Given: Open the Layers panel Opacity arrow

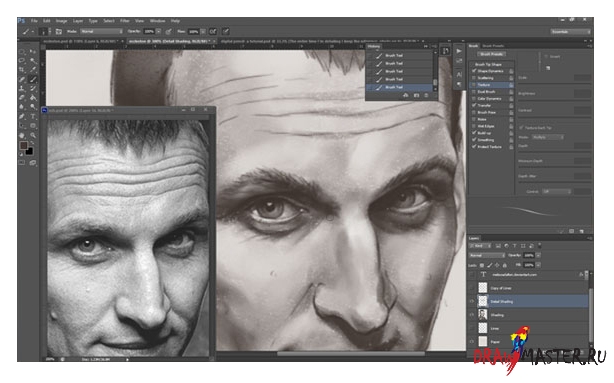Looking at the screenshot, I should click(538, 255).
